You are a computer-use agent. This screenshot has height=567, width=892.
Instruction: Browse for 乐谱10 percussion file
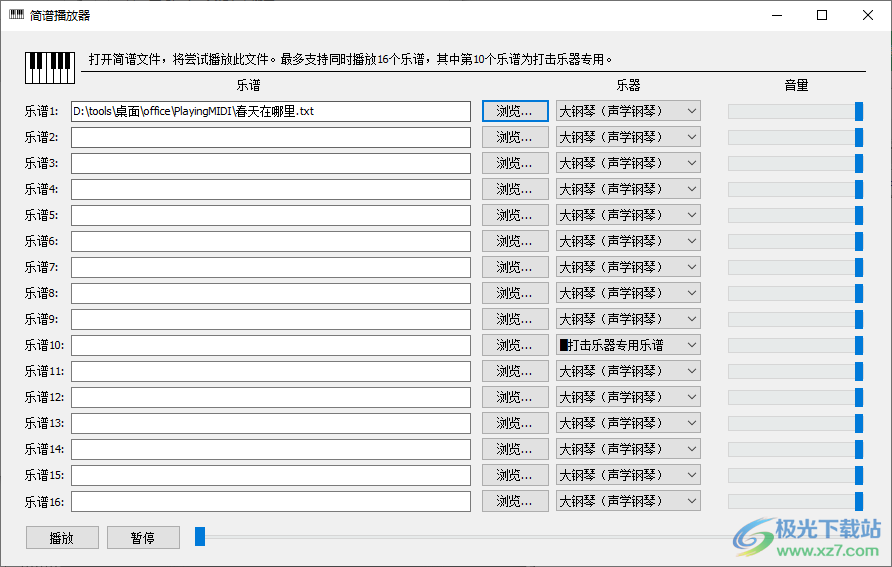[x=515, y=345]
